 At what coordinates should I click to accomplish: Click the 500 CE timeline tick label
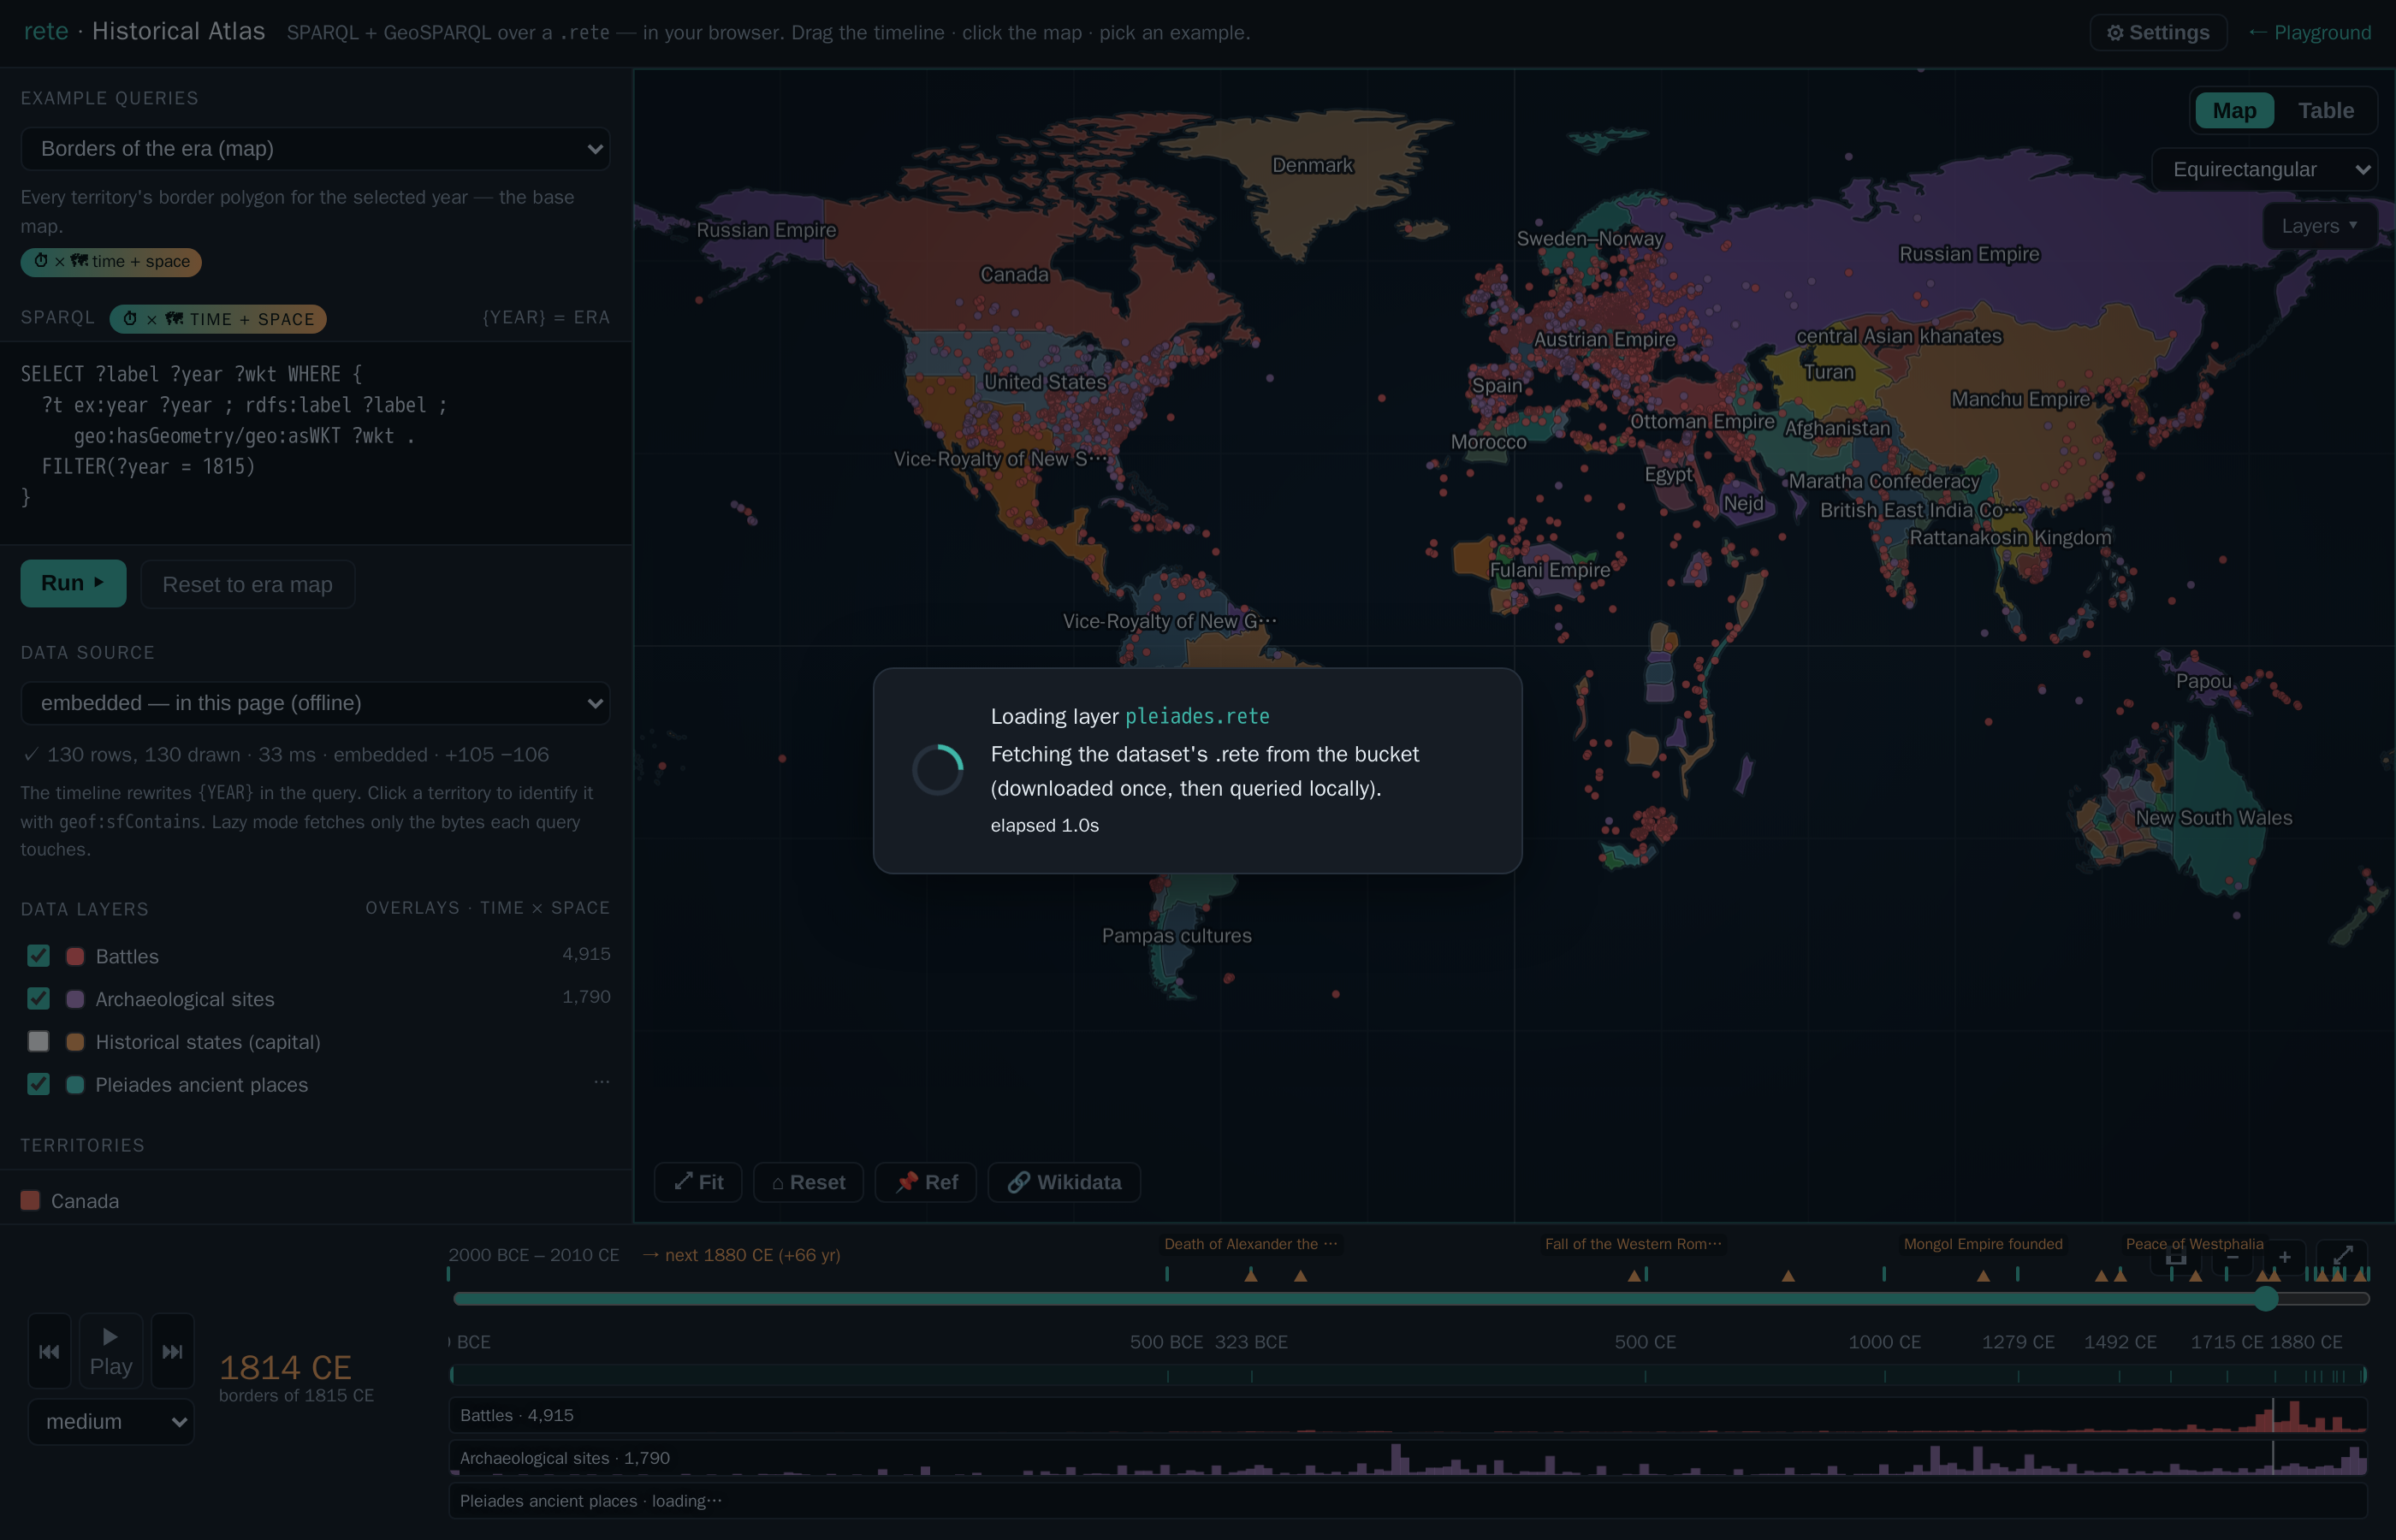(x=1645, y=1342)
